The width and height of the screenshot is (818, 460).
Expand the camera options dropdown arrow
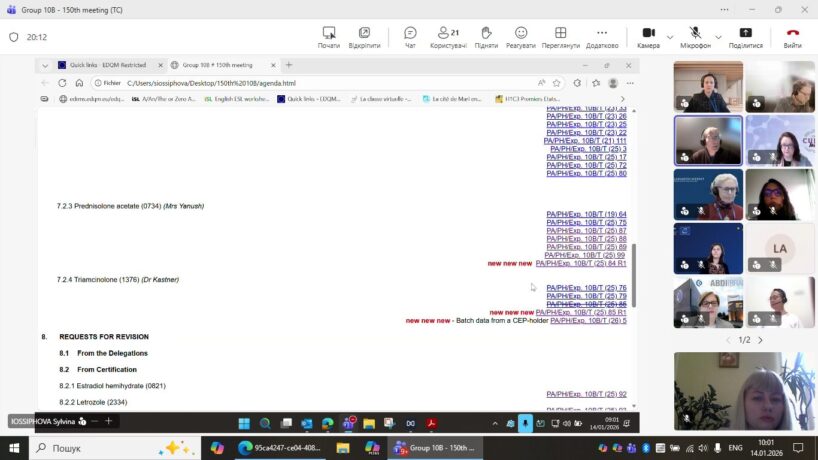coord(665,33)
